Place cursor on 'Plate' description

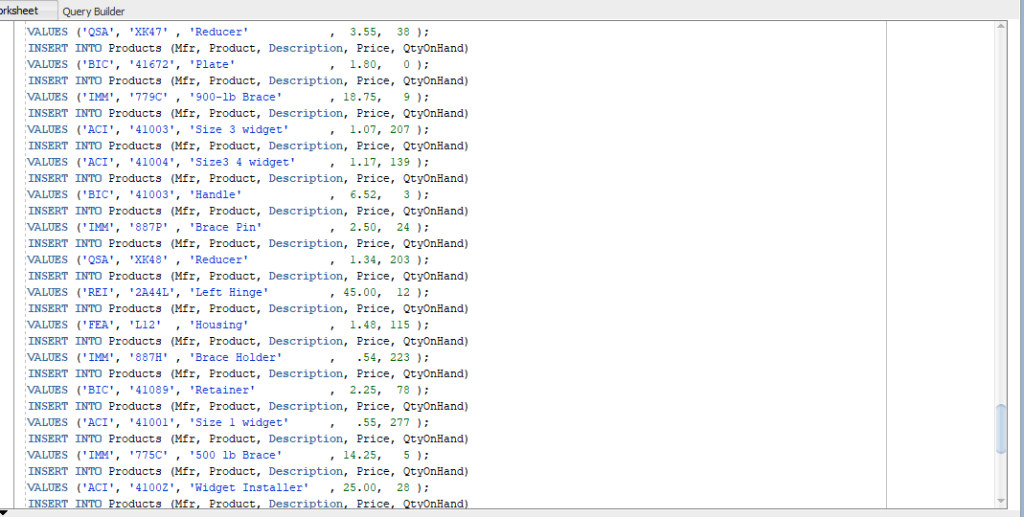pos(212,65)
